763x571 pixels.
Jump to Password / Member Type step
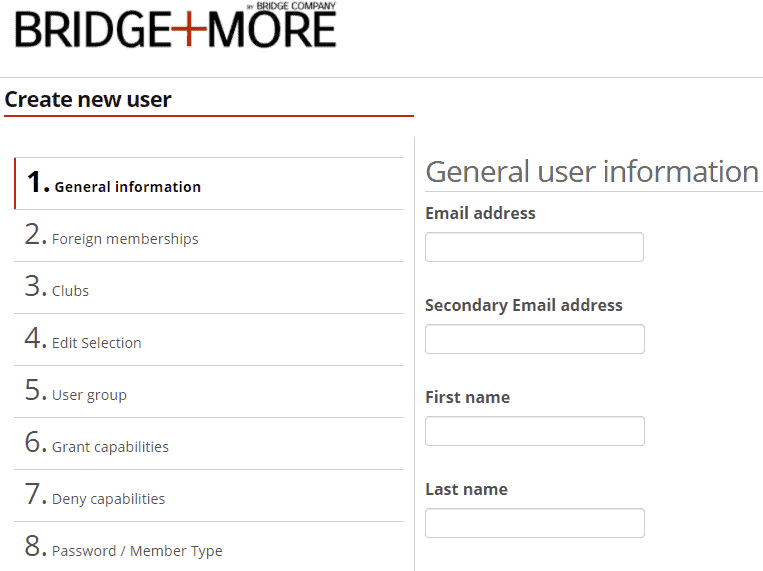(x=137, y=551)
